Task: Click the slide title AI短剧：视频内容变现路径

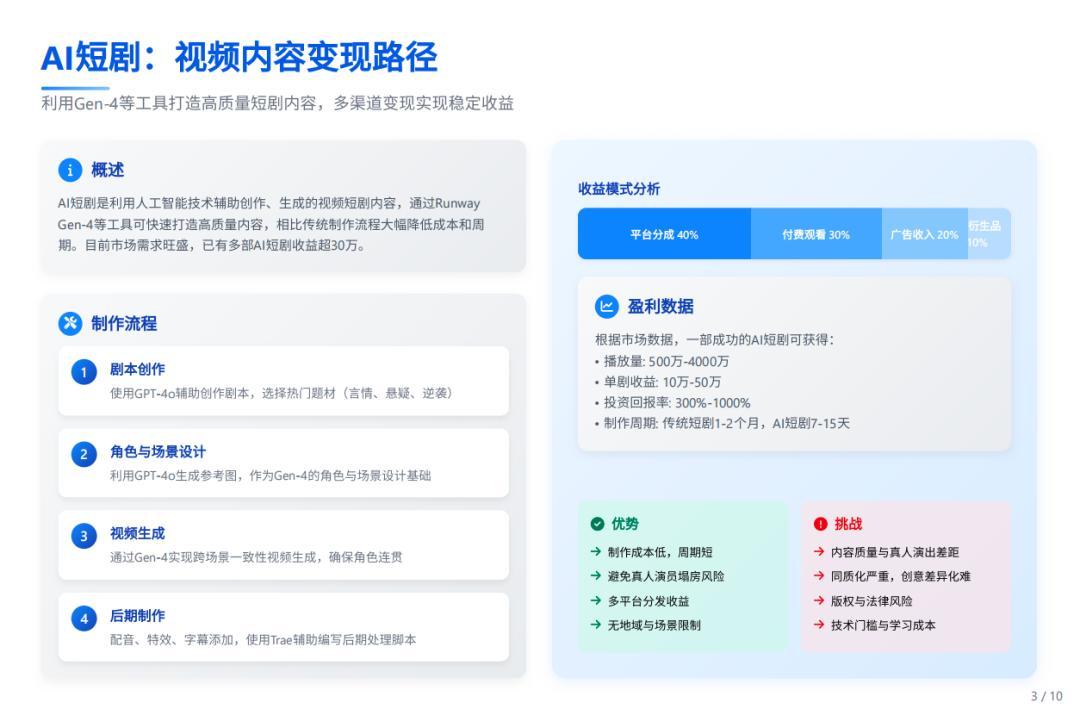Action: 239,57
